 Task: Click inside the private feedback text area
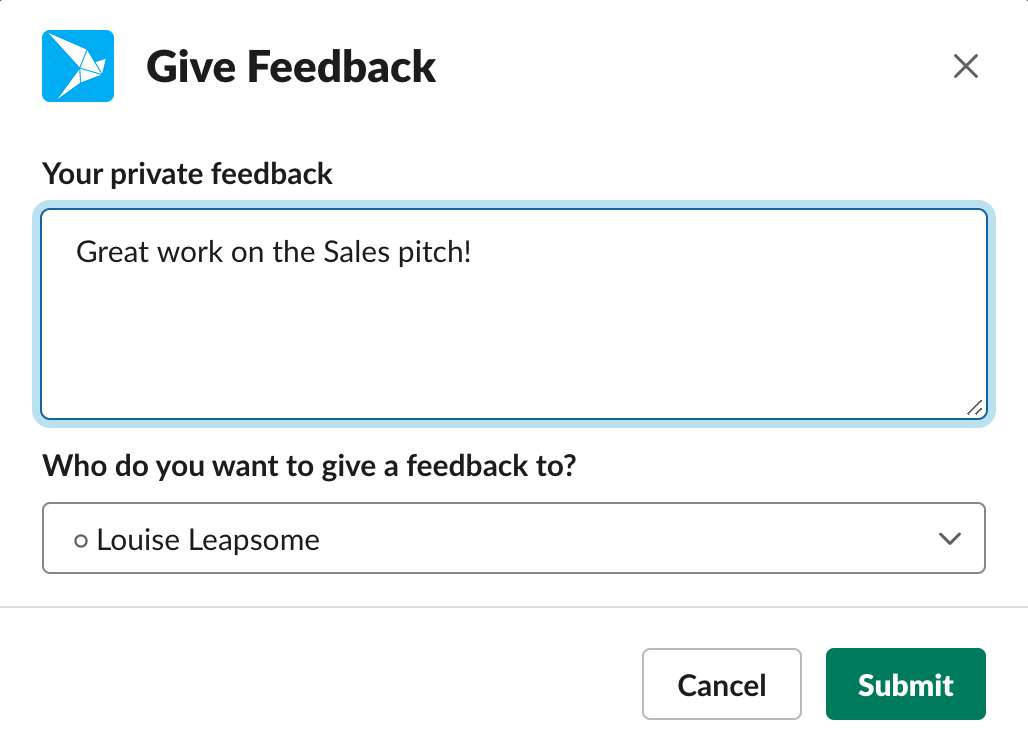tap(514, 314)
